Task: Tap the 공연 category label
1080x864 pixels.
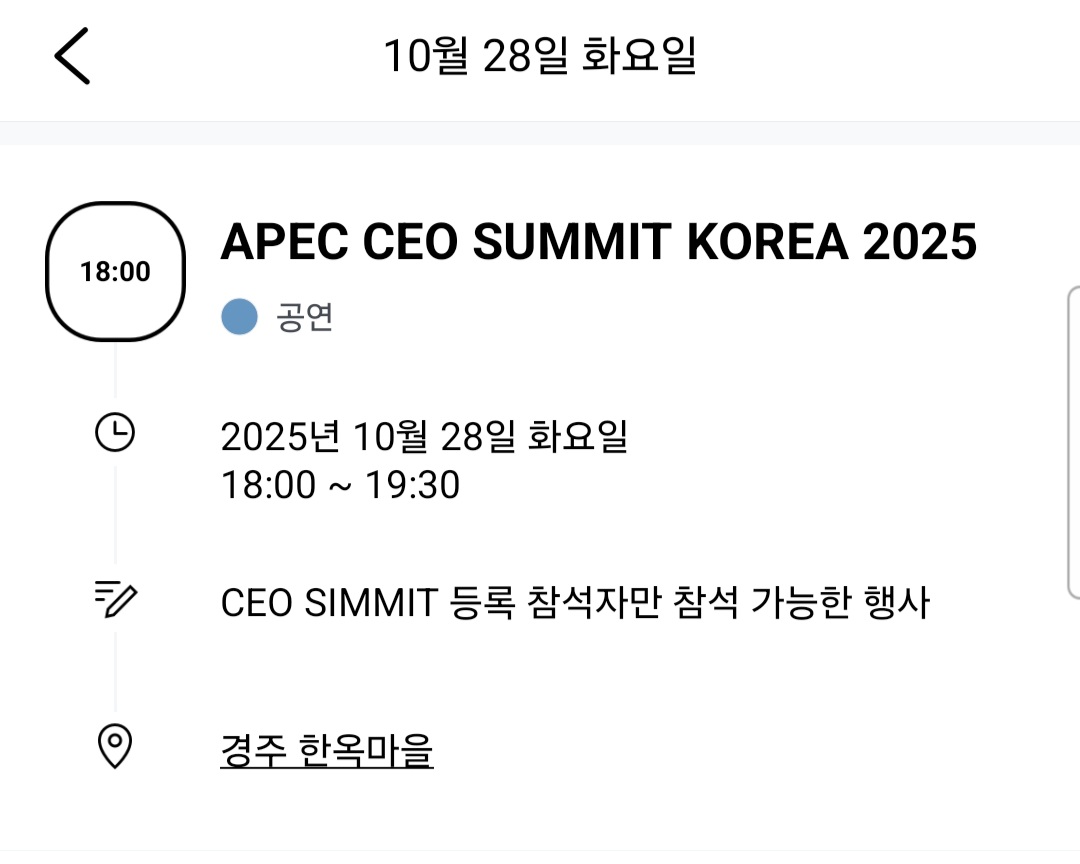Action: [x=304, y=317]
